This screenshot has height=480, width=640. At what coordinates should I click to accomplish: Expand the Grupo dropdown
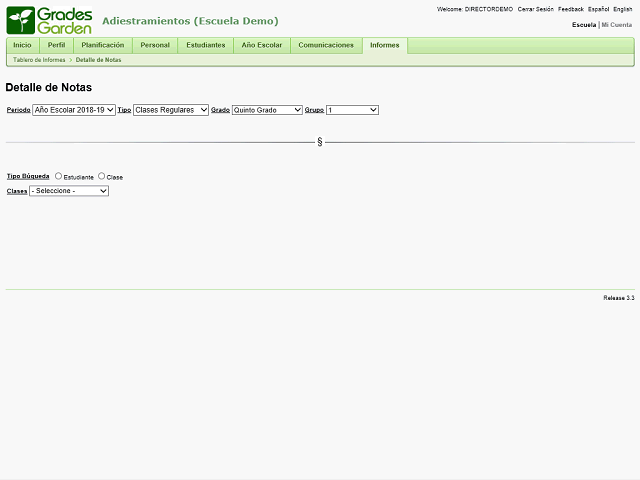(x=352, y=110)
